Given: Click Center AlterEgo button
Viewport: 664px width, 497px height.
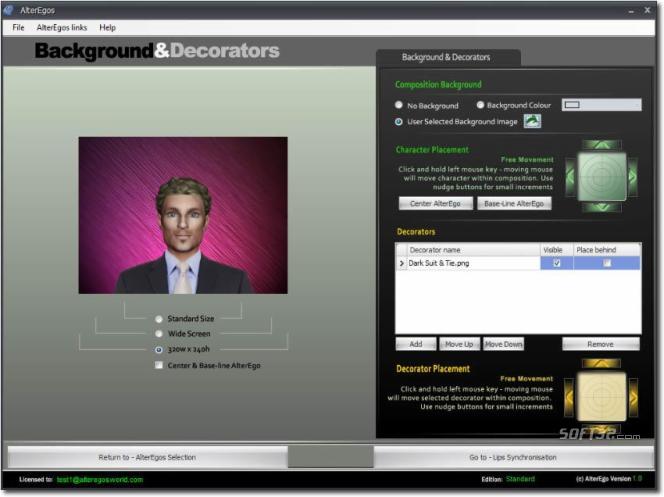Looking at the screenshot, I should 435,204.
